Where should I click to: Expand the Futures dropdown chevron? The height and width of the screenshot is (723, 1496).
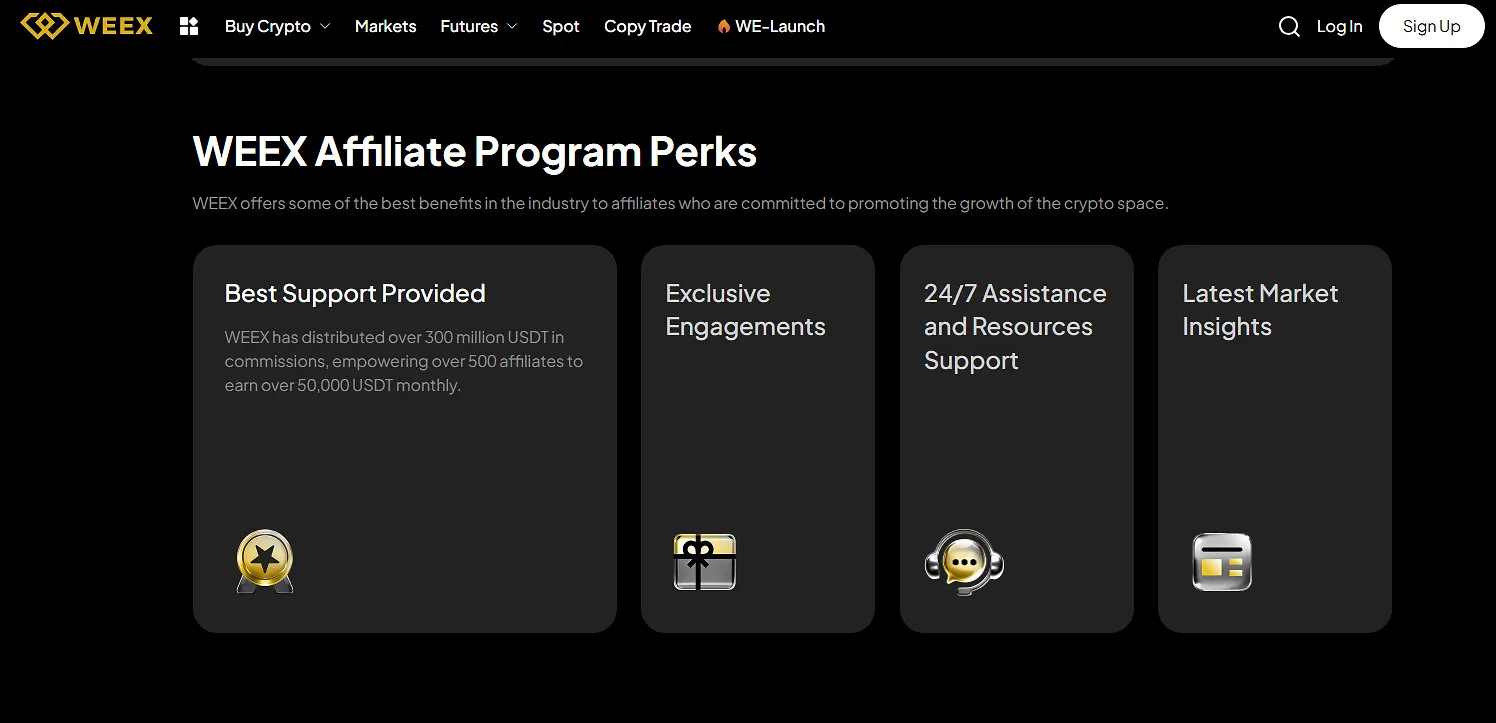coord(512,27)
